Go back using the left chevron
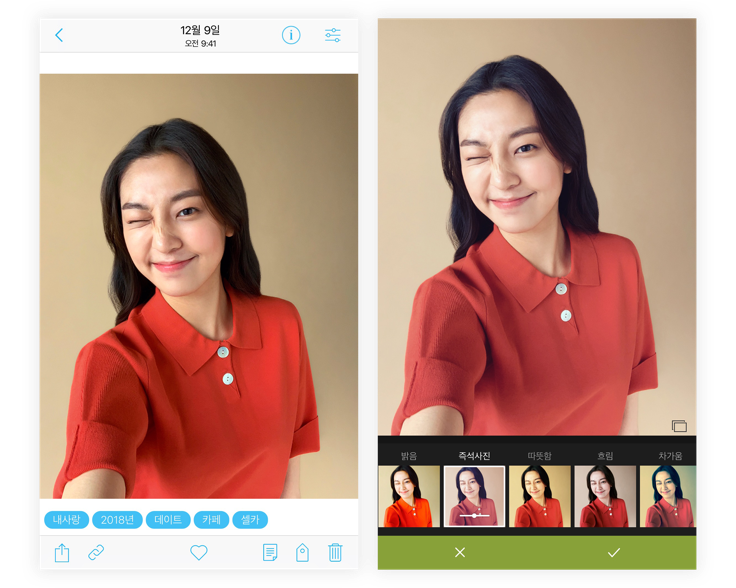Screen dimensions: 736x588 [59, 35]
